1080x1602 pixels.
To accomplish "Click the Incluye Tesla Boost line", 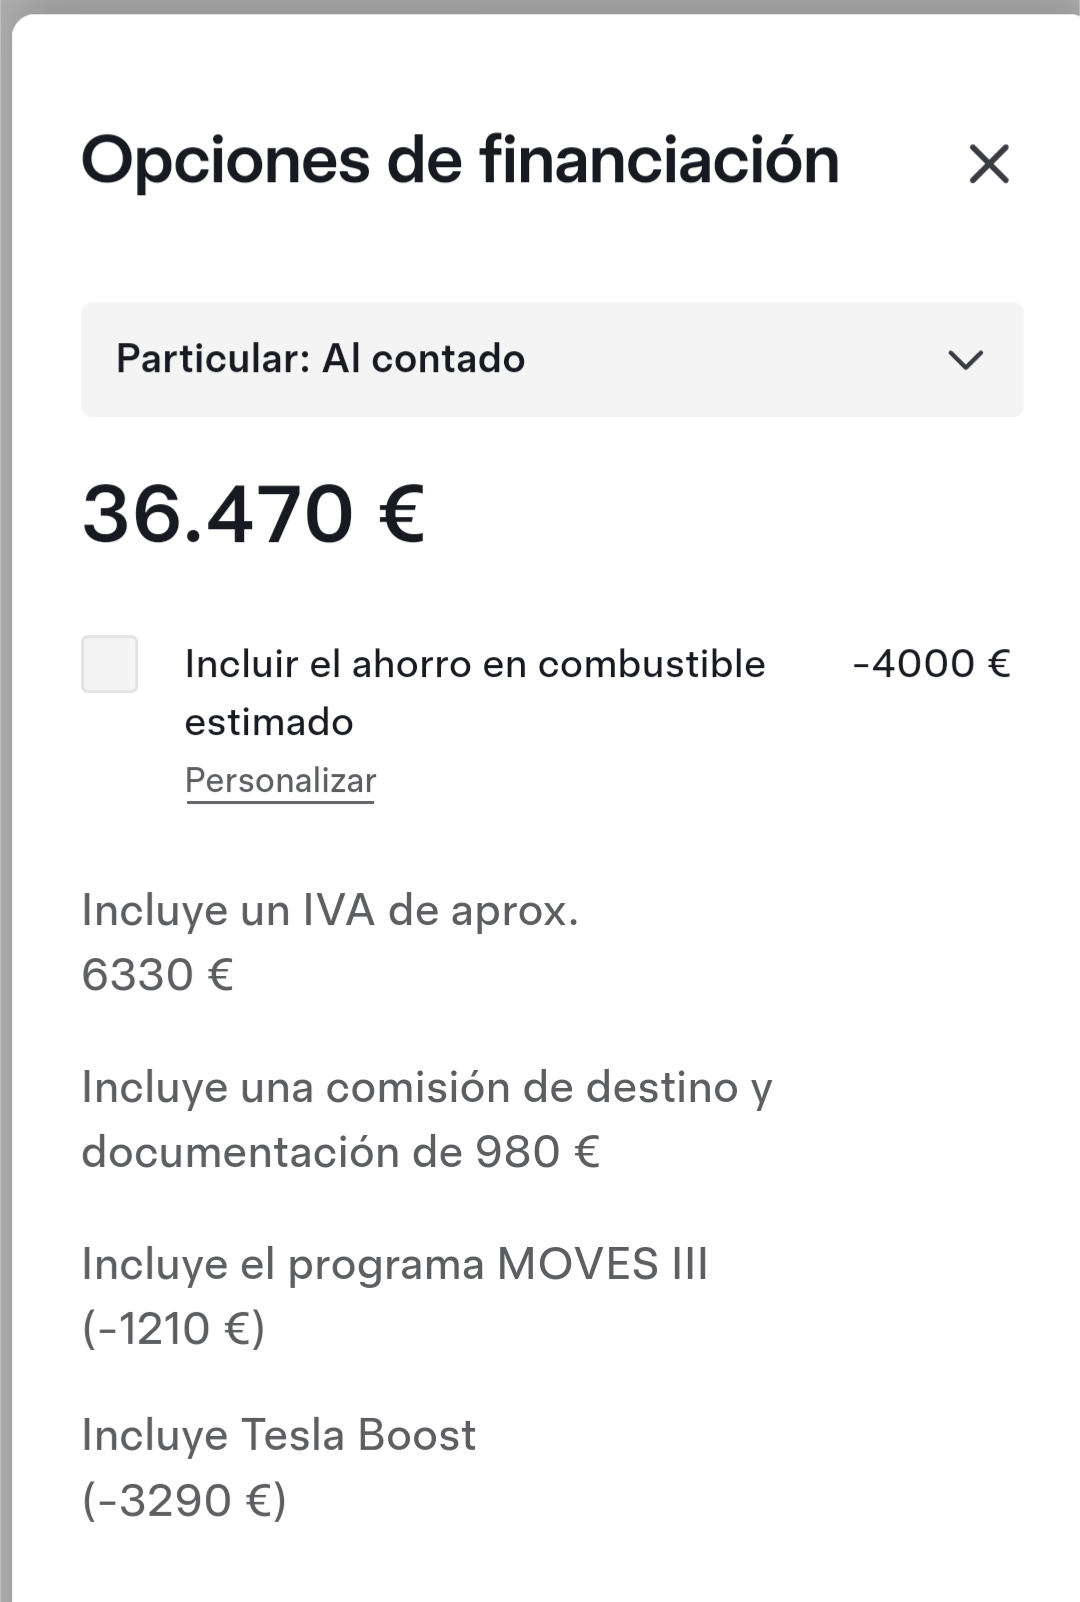I will tap(279, 1436).
